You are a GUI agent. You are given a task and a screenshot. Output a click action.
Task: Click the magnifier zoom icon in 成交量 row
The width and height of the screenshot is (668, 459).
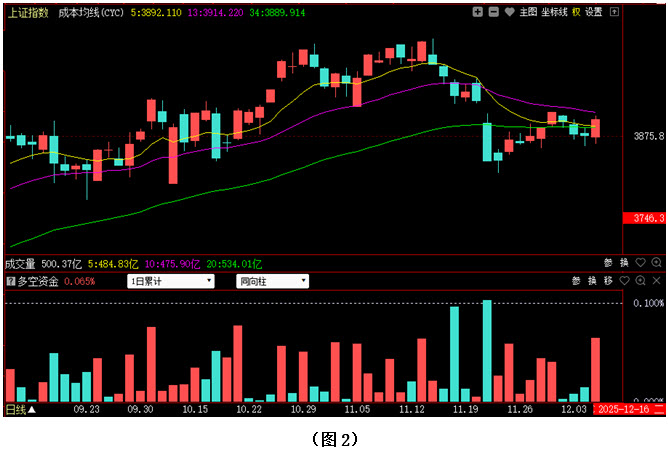656,264
